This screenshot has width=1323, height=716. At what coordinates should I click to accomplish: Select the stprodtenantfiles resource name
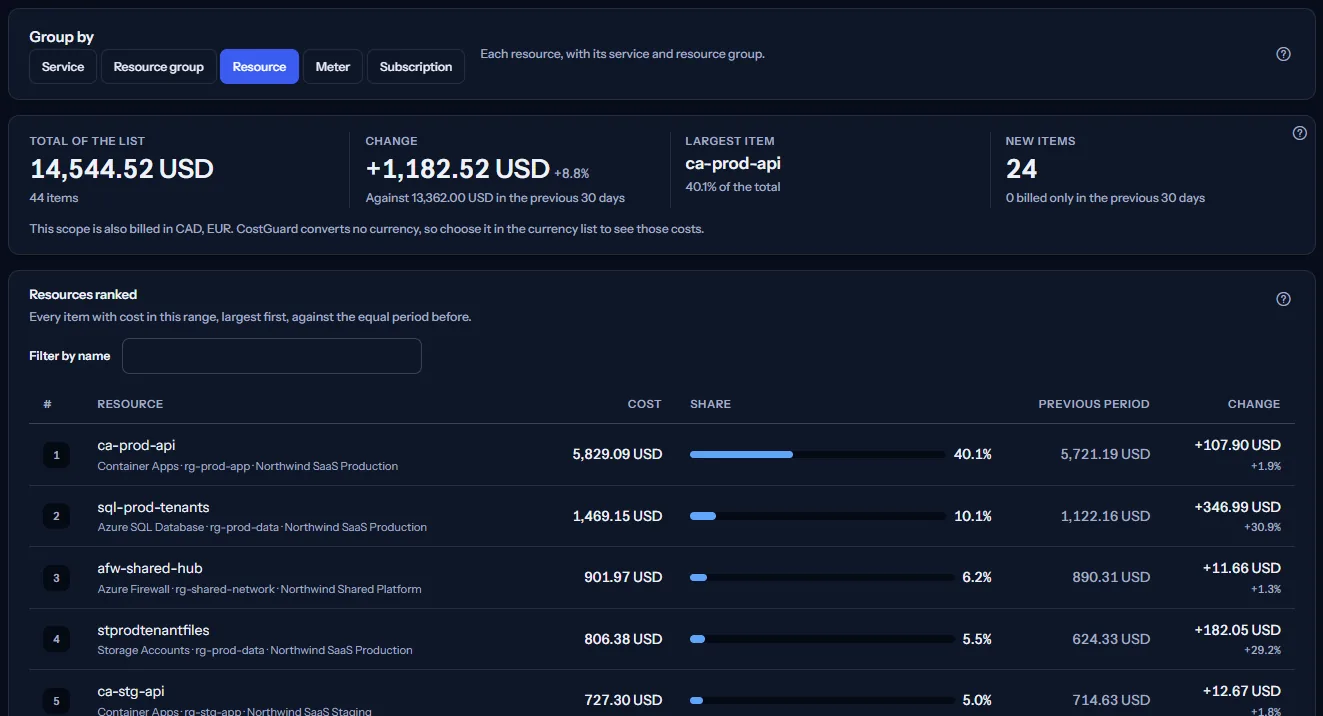tap(153, 630)
